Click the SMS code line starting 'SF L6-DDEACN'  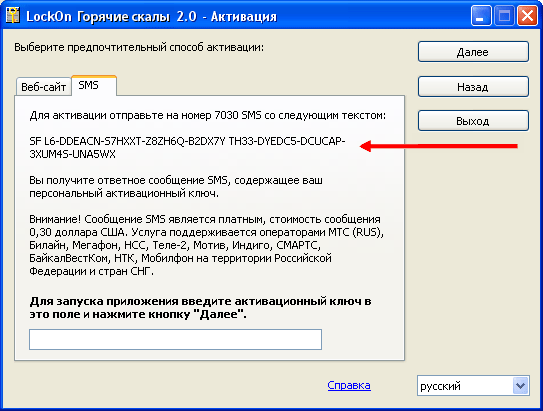[x=187, y=141]
